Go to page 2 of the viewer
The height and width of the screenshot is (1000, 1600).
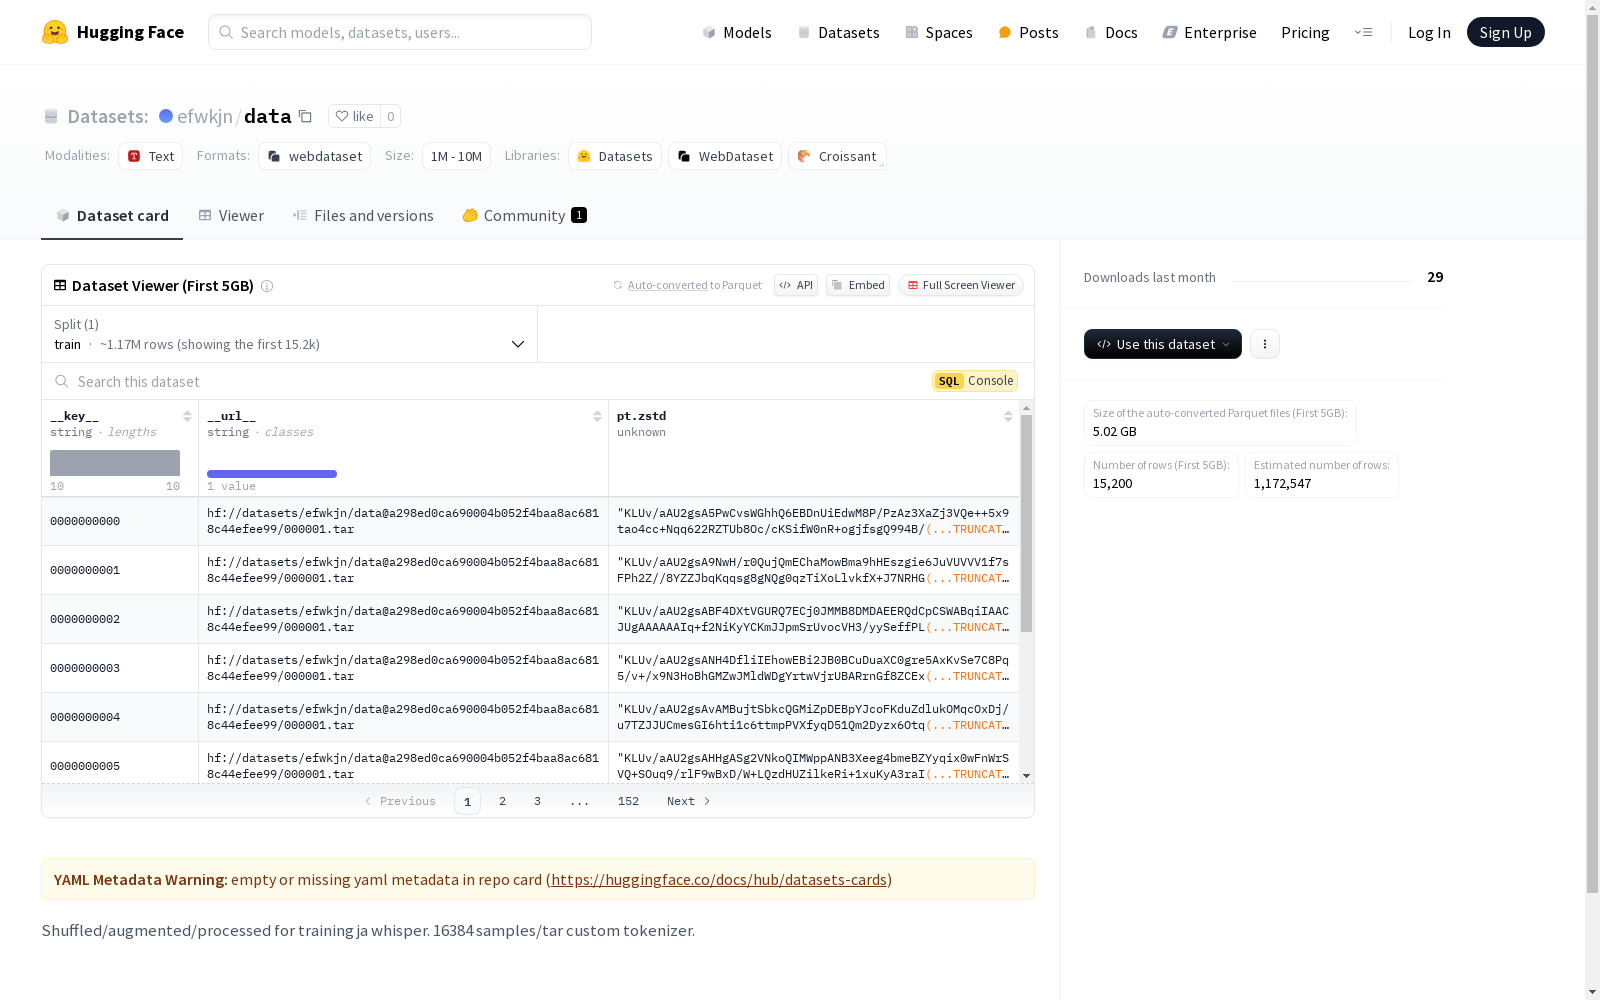pos(502,801)
